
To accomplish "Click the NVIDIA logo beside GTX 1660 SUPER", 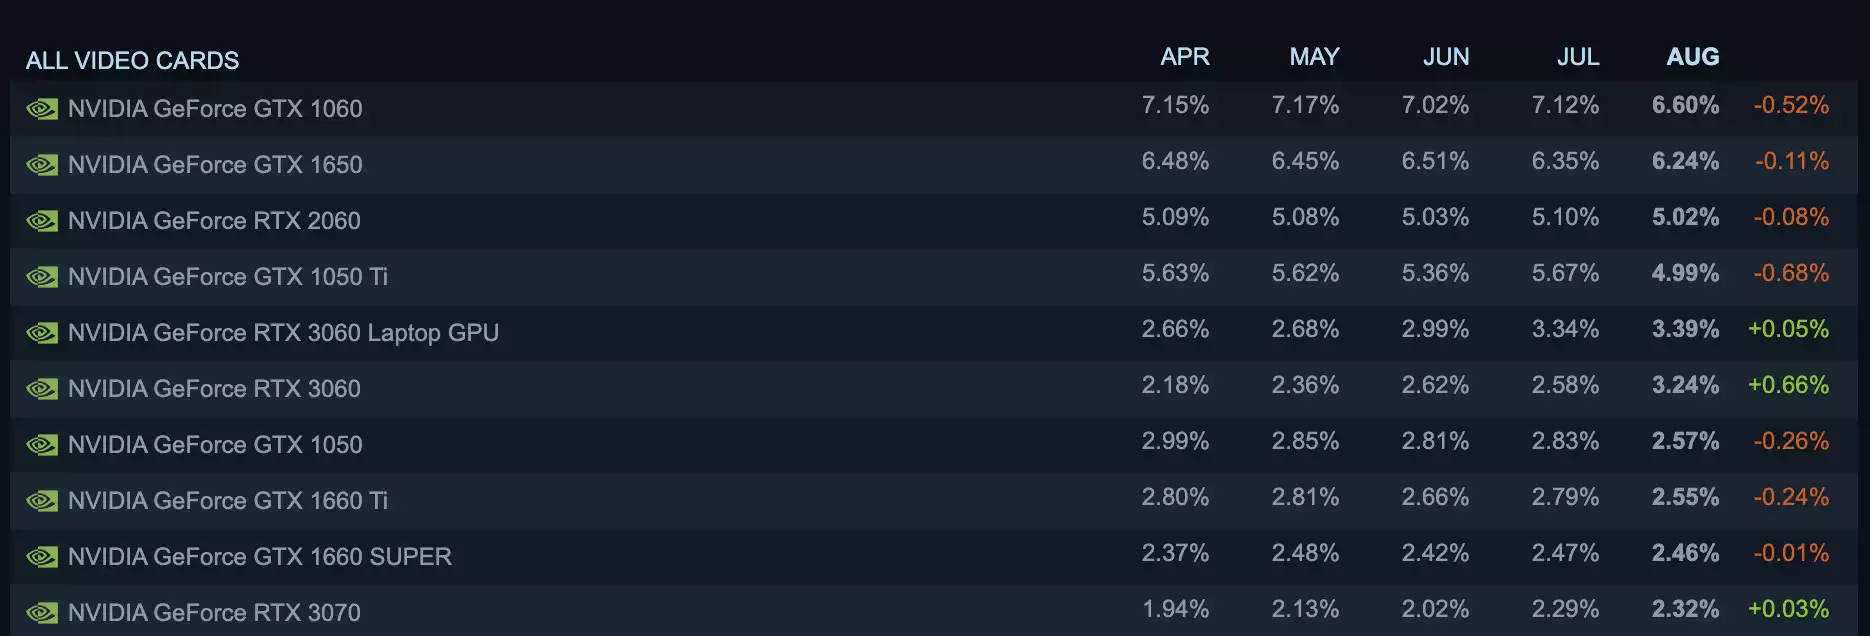I will pyautogui.click(x=42, y=557).
